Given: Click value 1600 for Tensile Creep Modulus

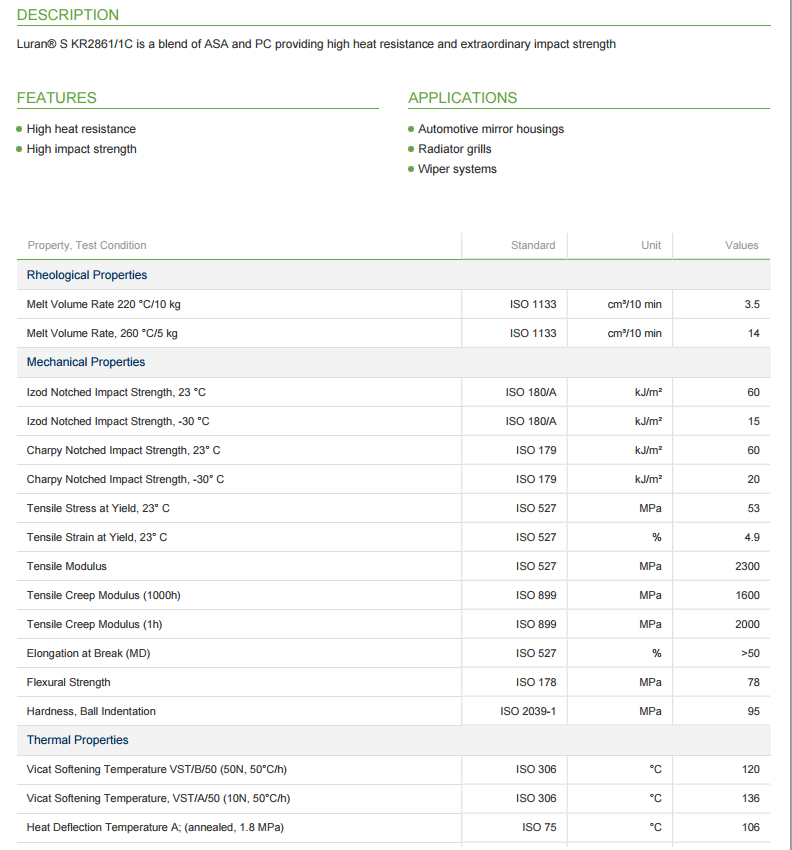Looking at the screenshot, I should click(747, 595).
